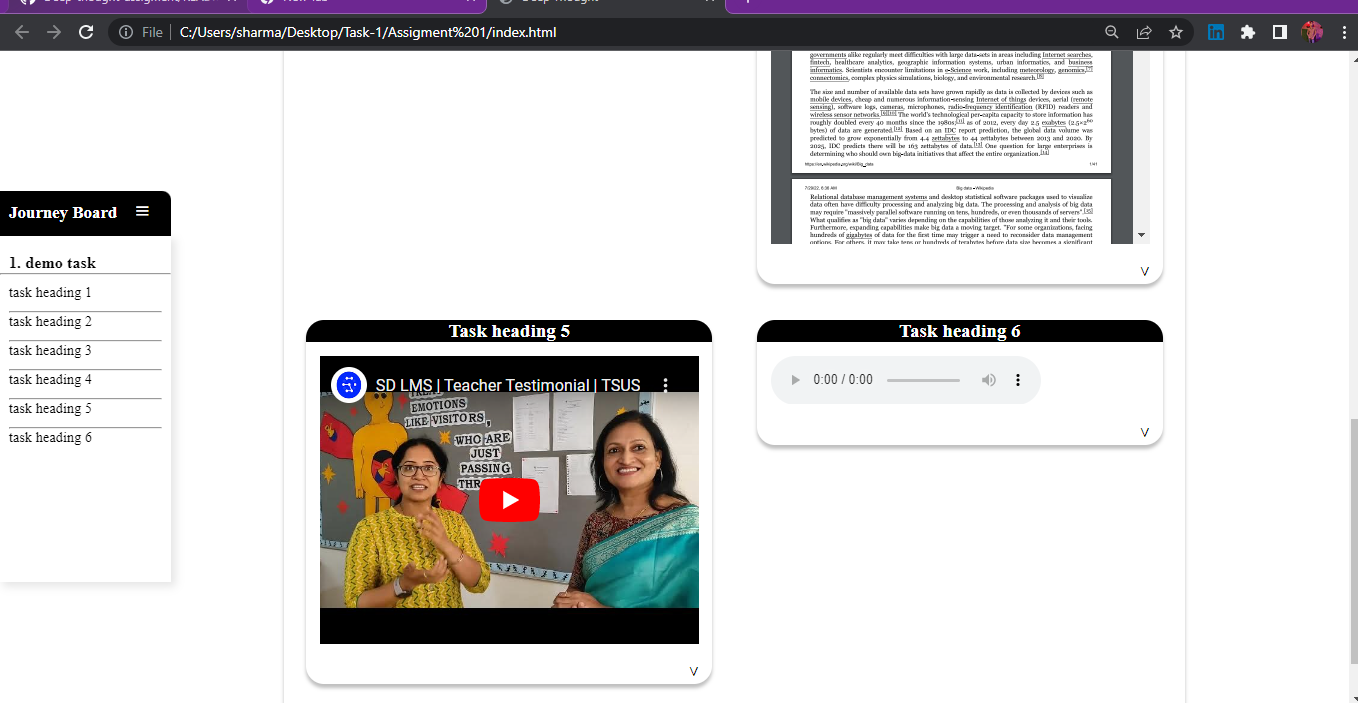
Task: Mute the audio player under Task heading 6
Action: tap(988, 379)
